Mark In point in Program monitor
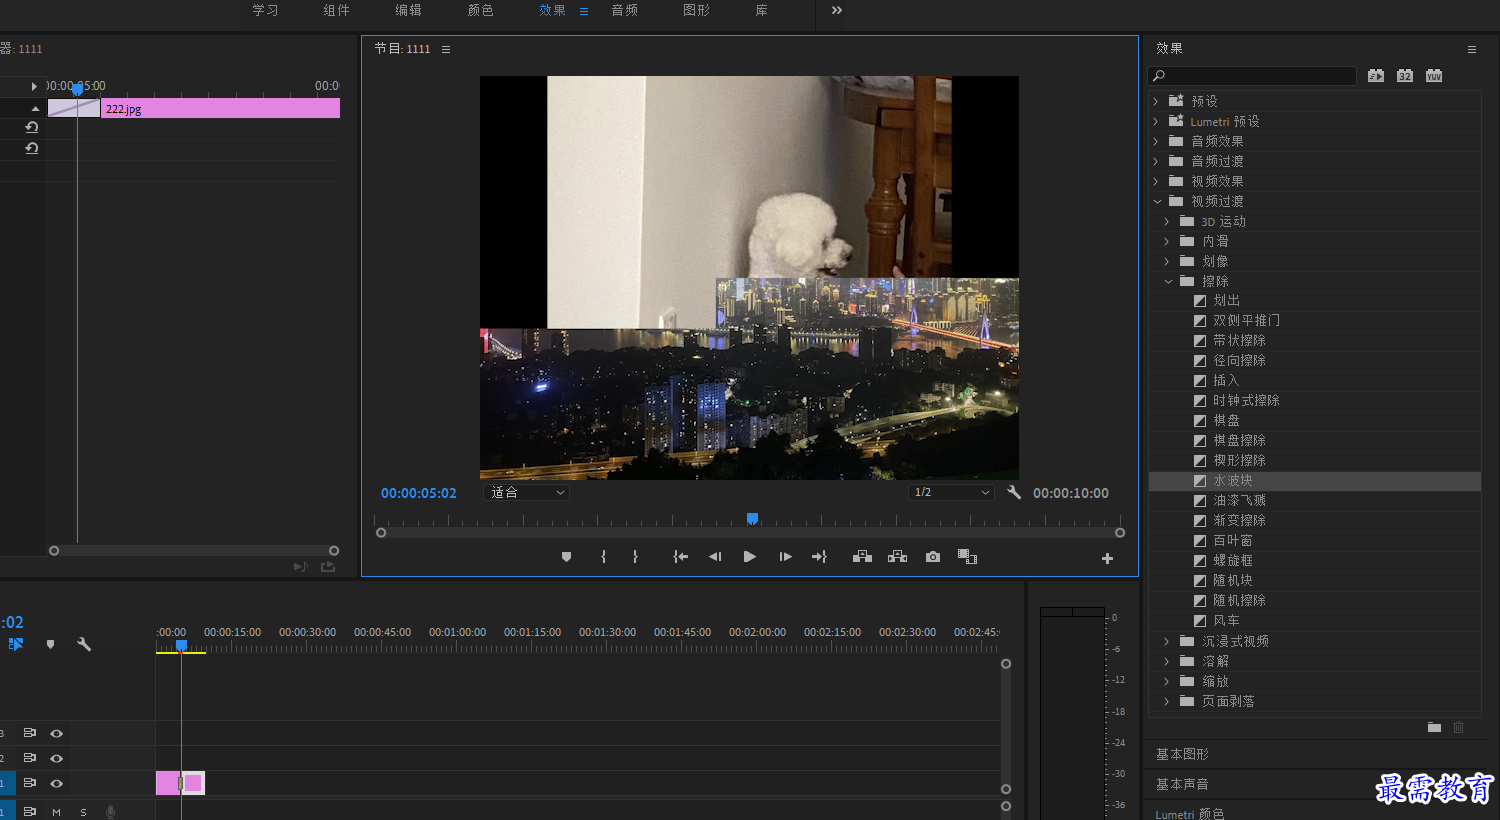 click(x=603, y=557)
